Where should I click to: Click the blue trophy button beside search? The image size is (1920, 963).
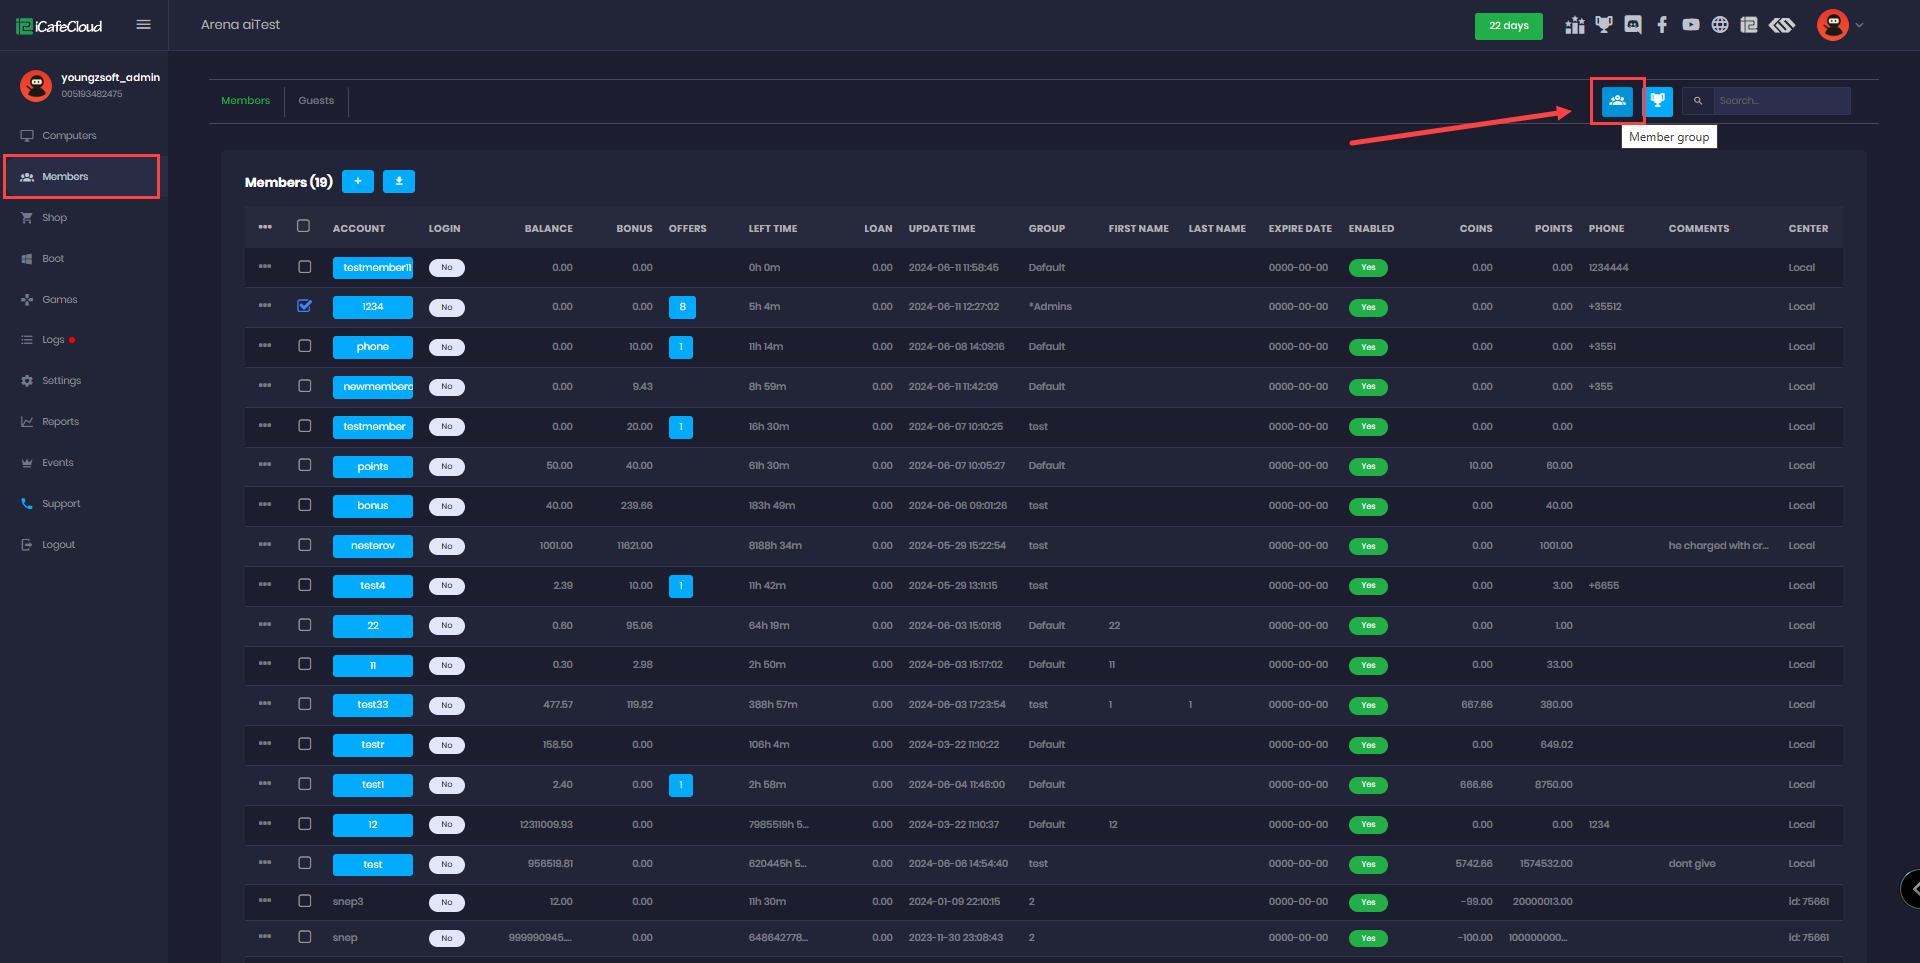pyautogui.click(x=1658, y=101)
